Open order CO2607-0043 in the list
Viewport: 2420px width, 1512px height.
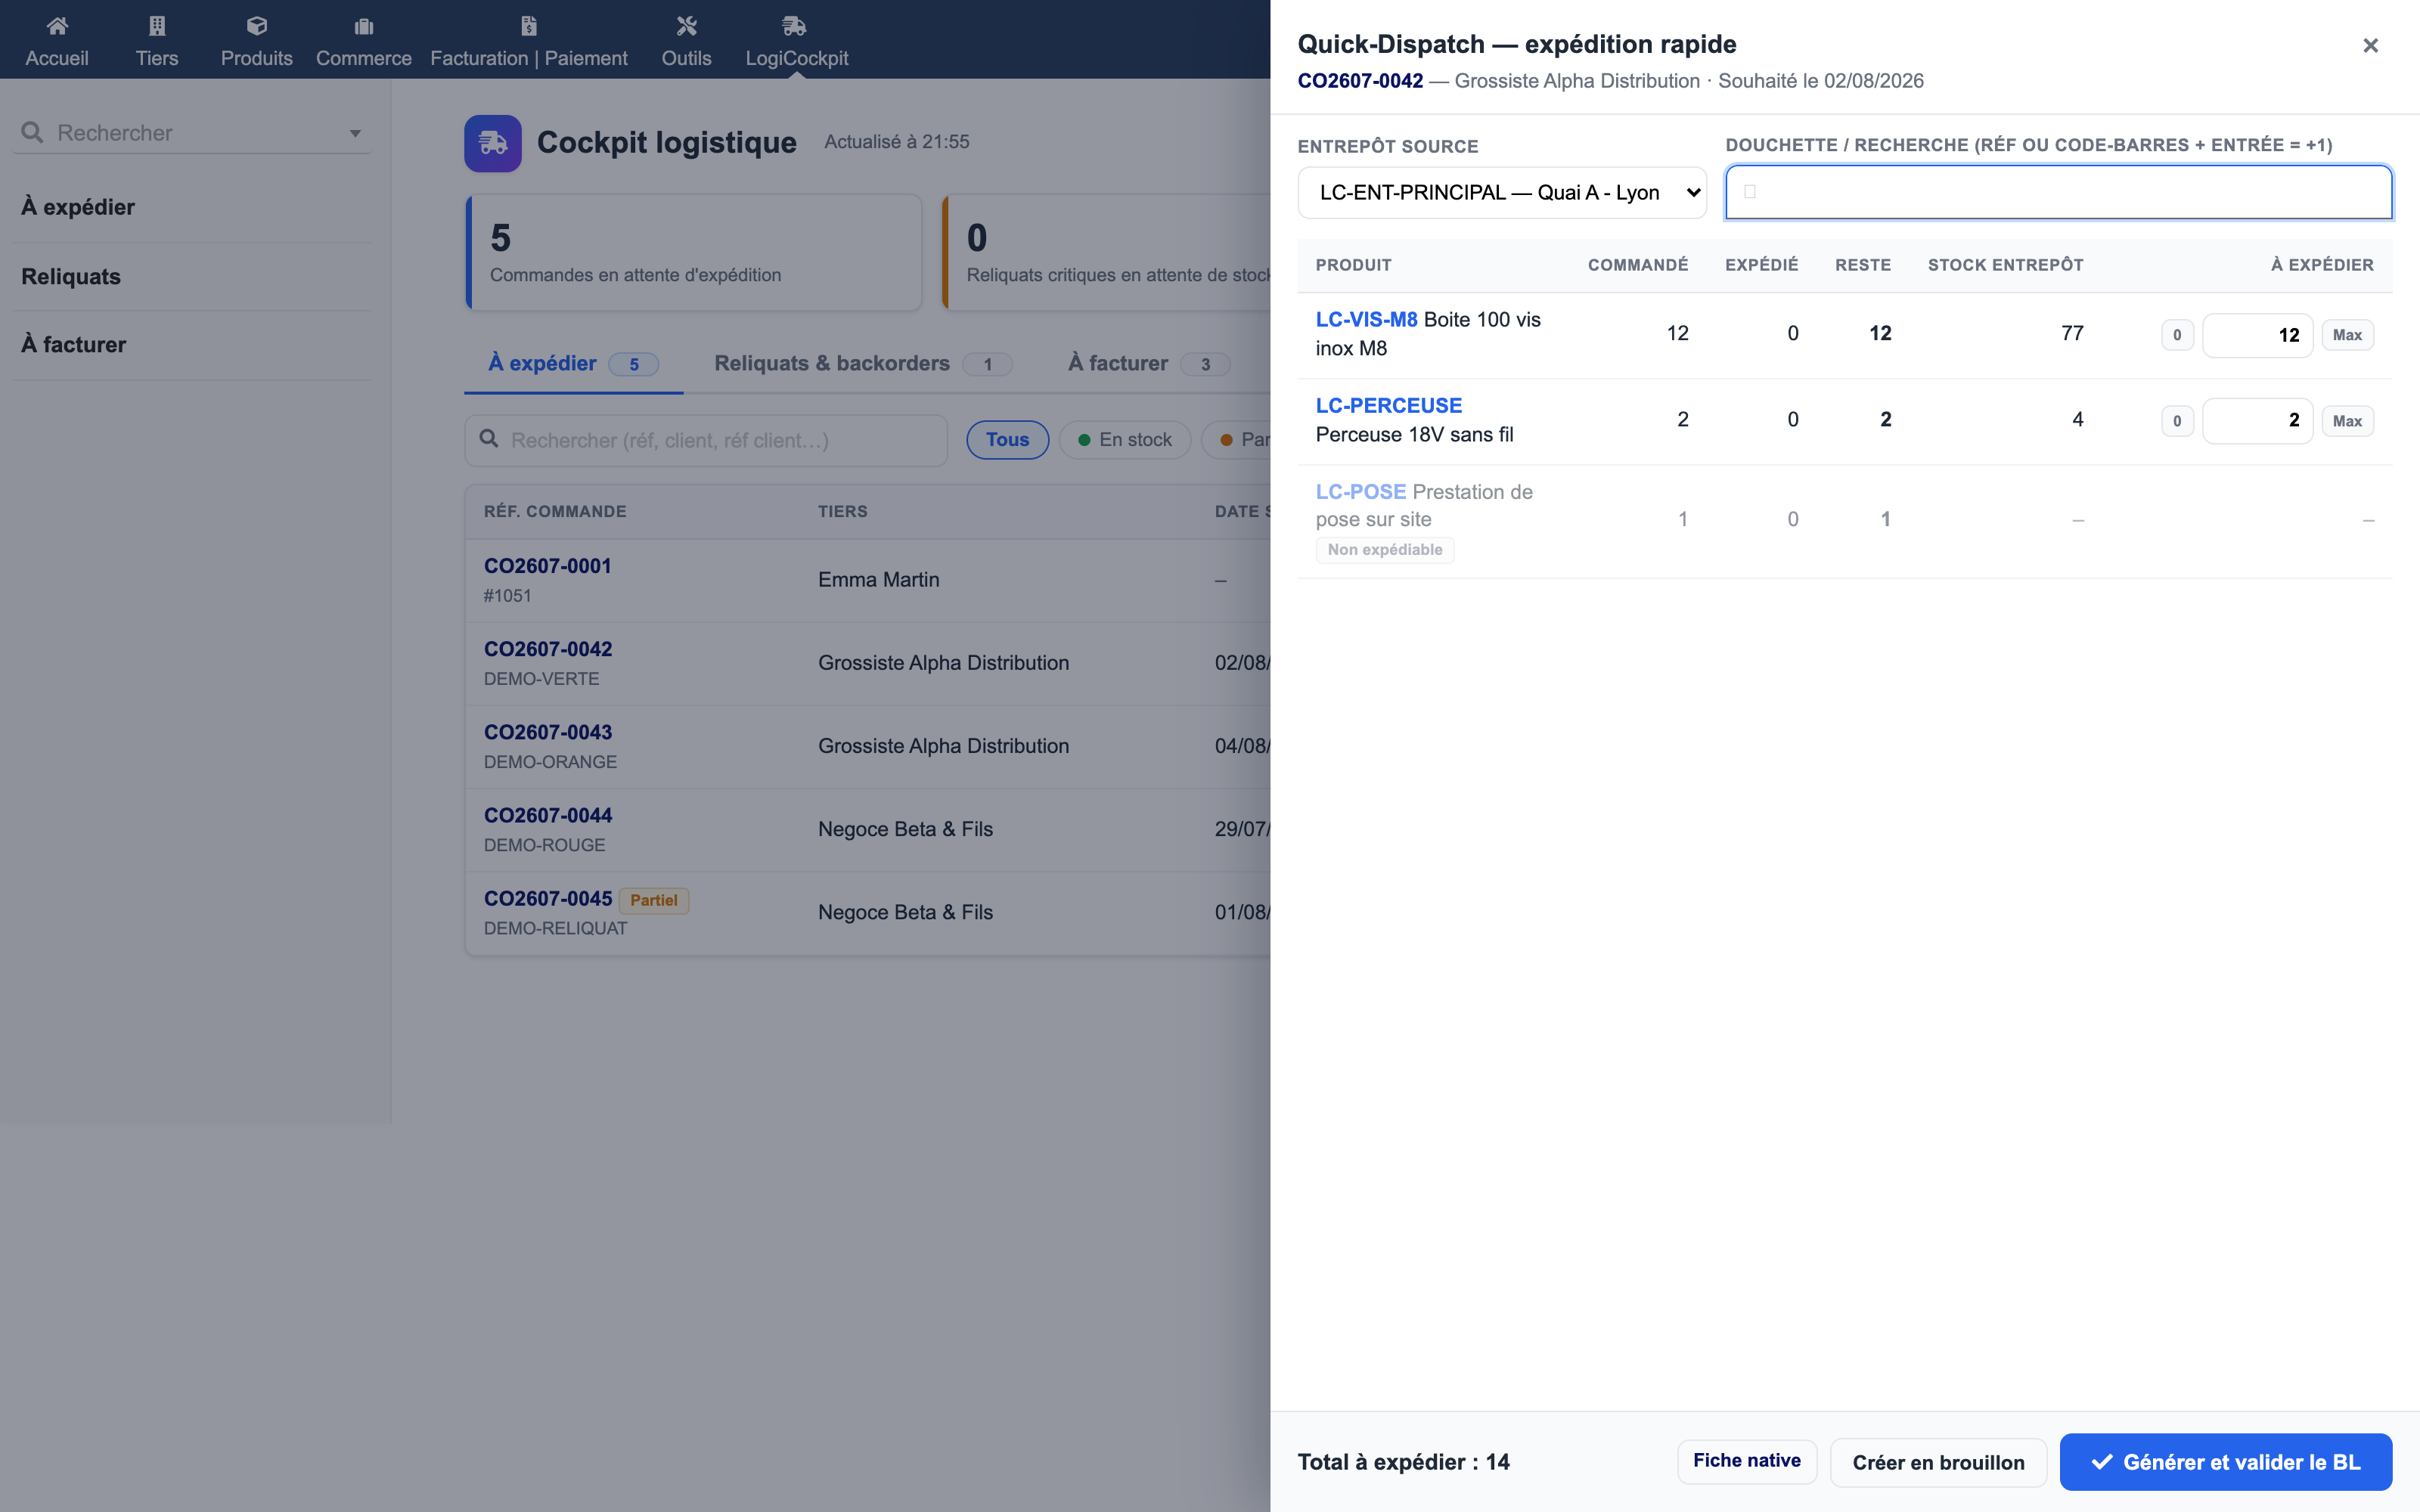click(x=548, y=732)
